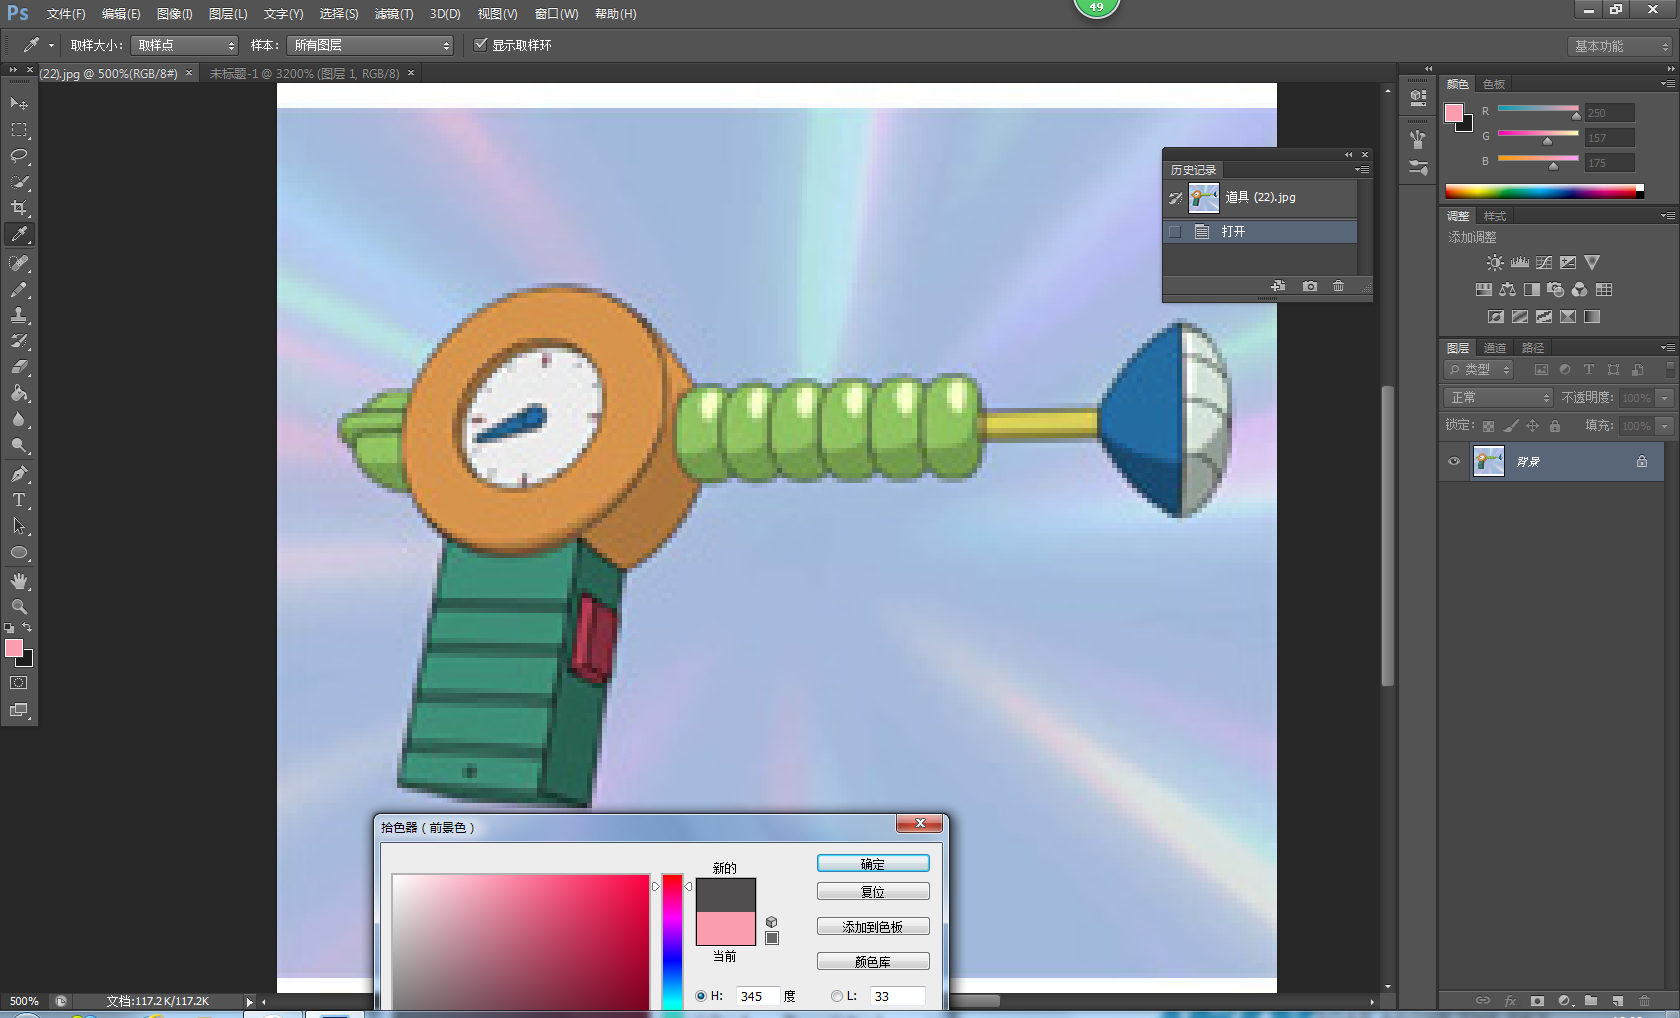Select the Clone Stamp tool
Image resolution: width=1680 pixels, height=1018 pixels.
pyautogui.click(x=19, y=315)
